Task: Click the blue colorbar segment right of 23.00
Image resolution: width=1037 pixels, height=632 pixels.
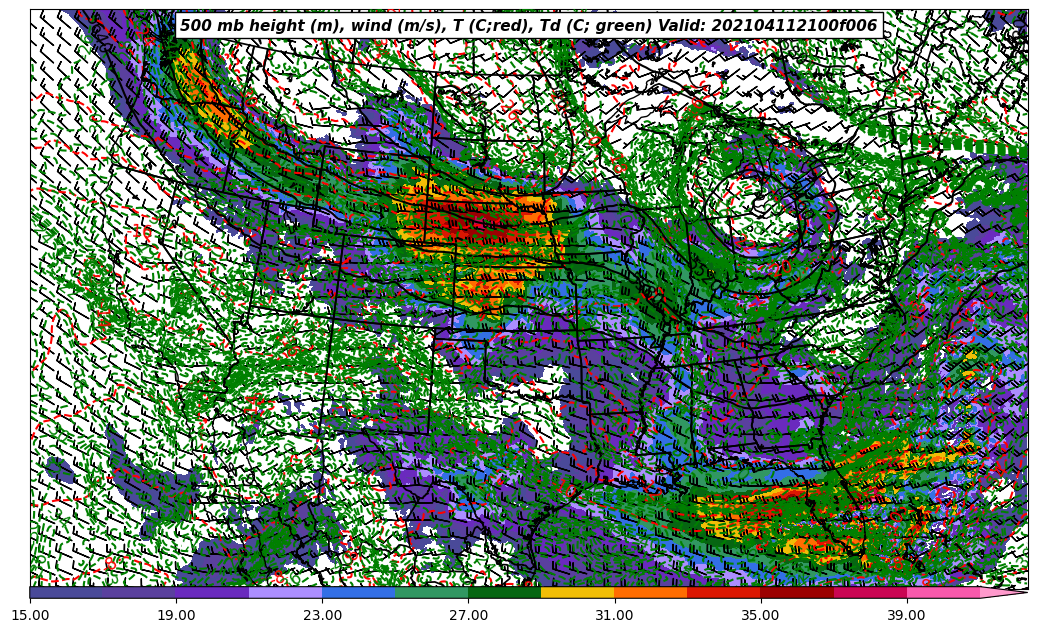Action: coord(358,592)
